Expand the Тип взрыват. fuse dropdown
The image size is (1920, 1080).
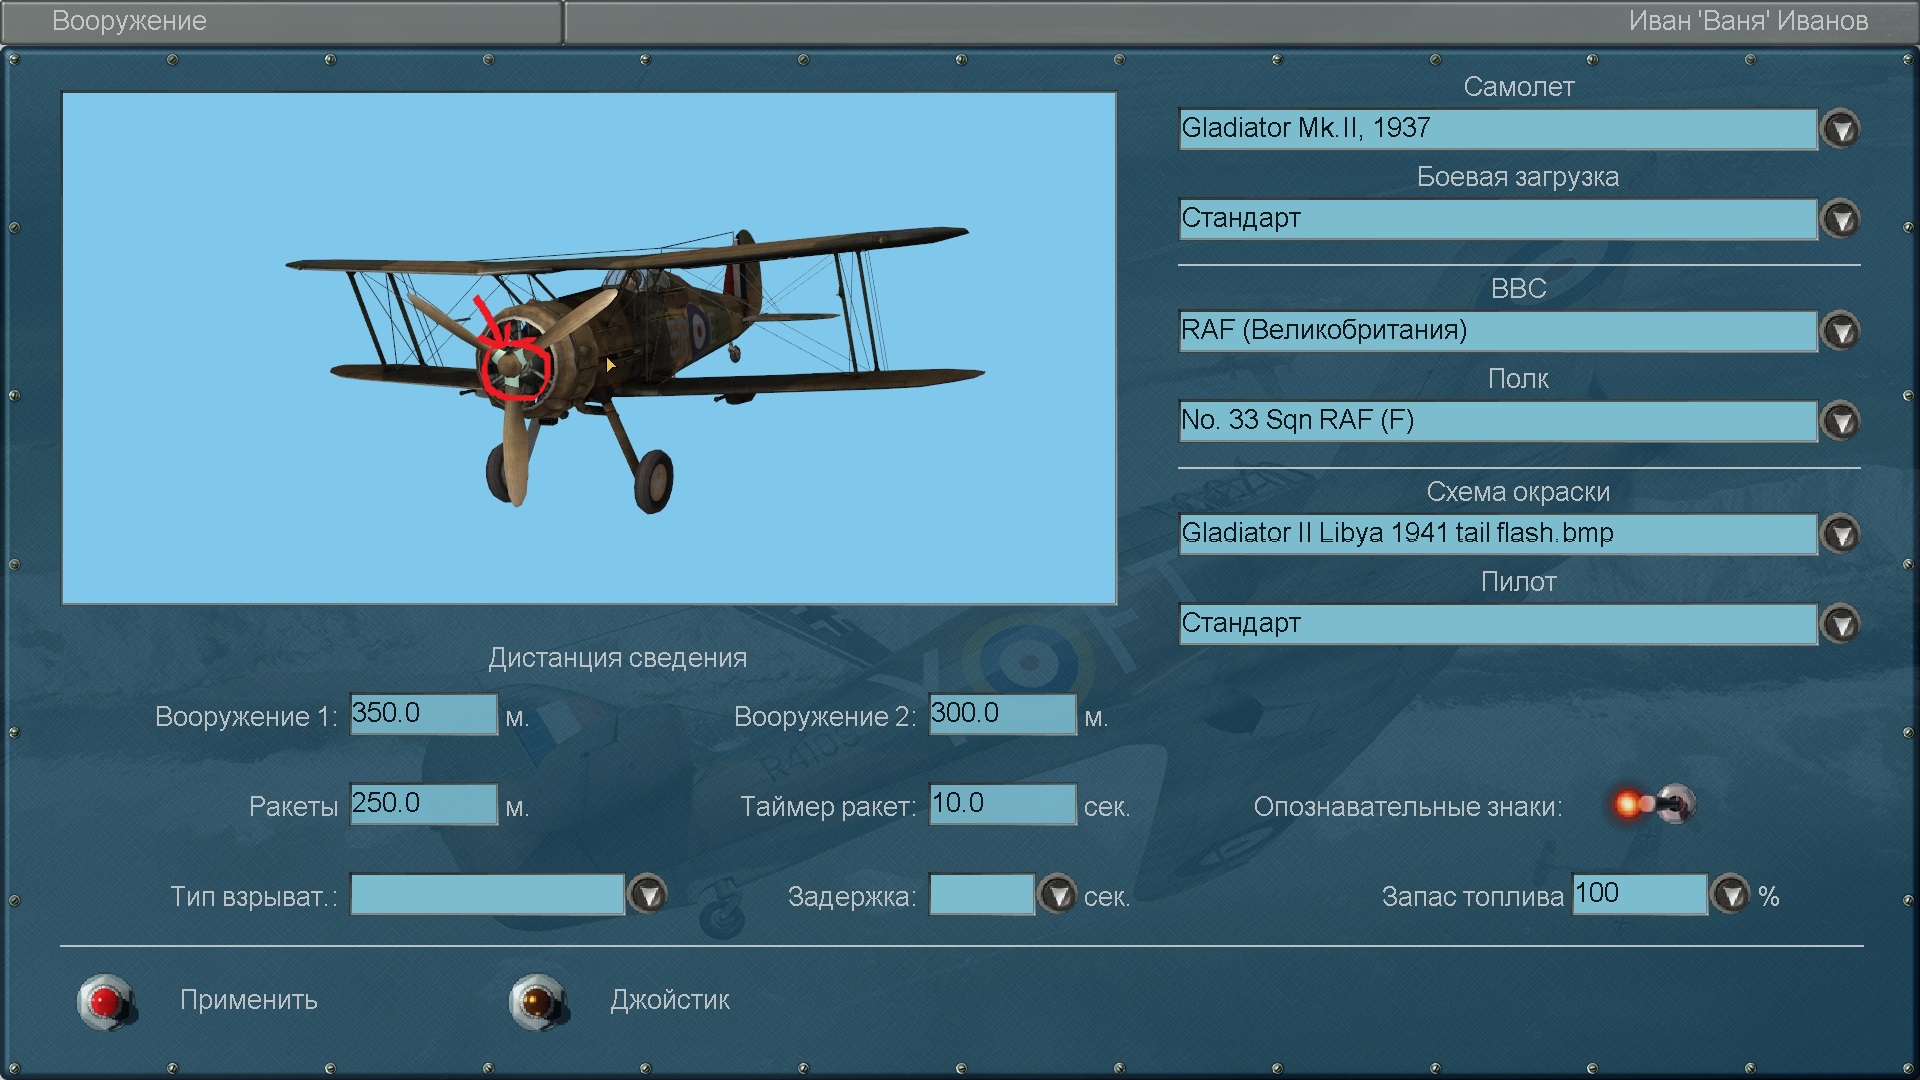[x=648, y=894]
